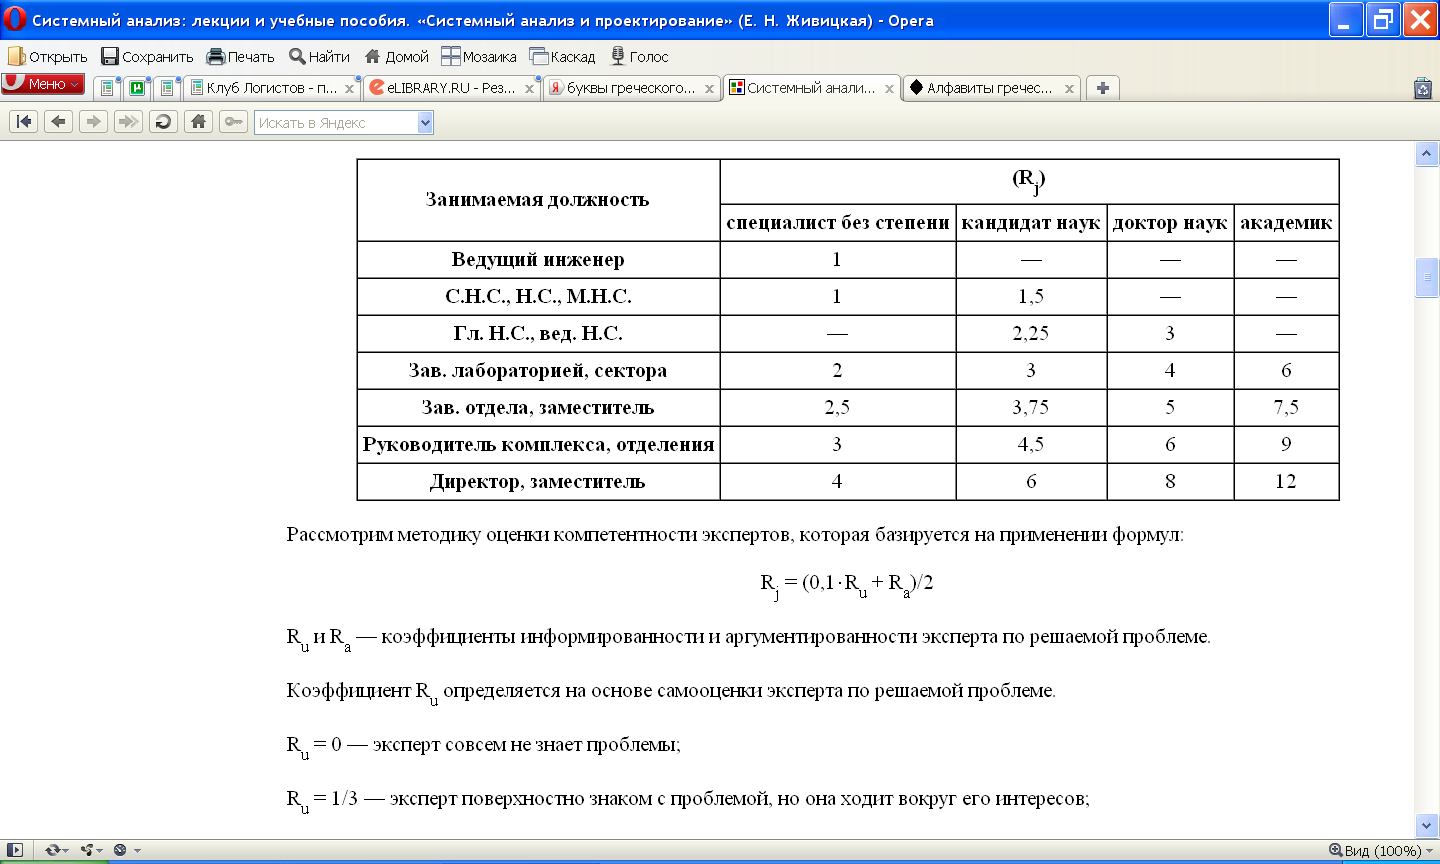
Task: Close the Клуб Логистов tab
Action: (x=350, y=89)
